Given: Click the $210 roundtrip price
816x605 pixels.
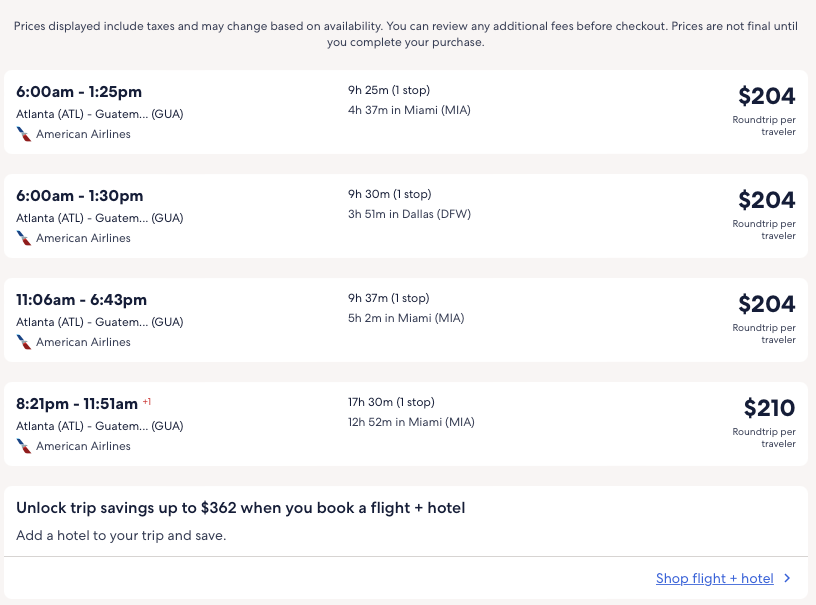Looking at the screenshot, I should click(x=769, y=408).
